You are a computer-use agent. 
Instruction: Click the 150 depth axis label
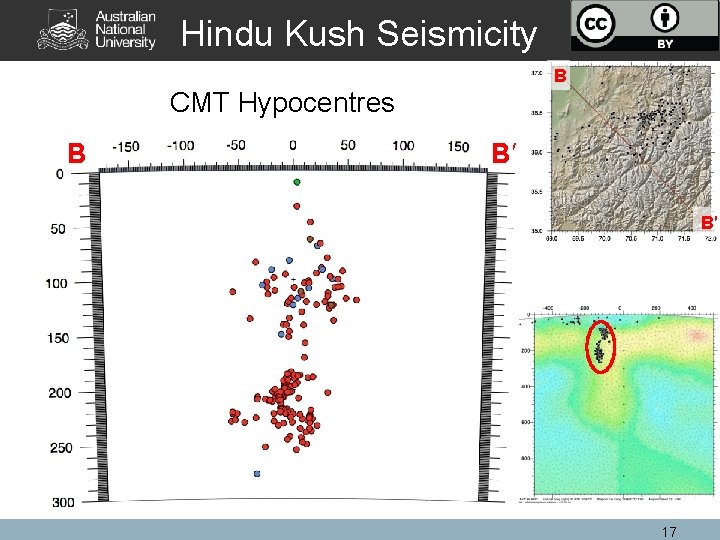coord(58,338)
